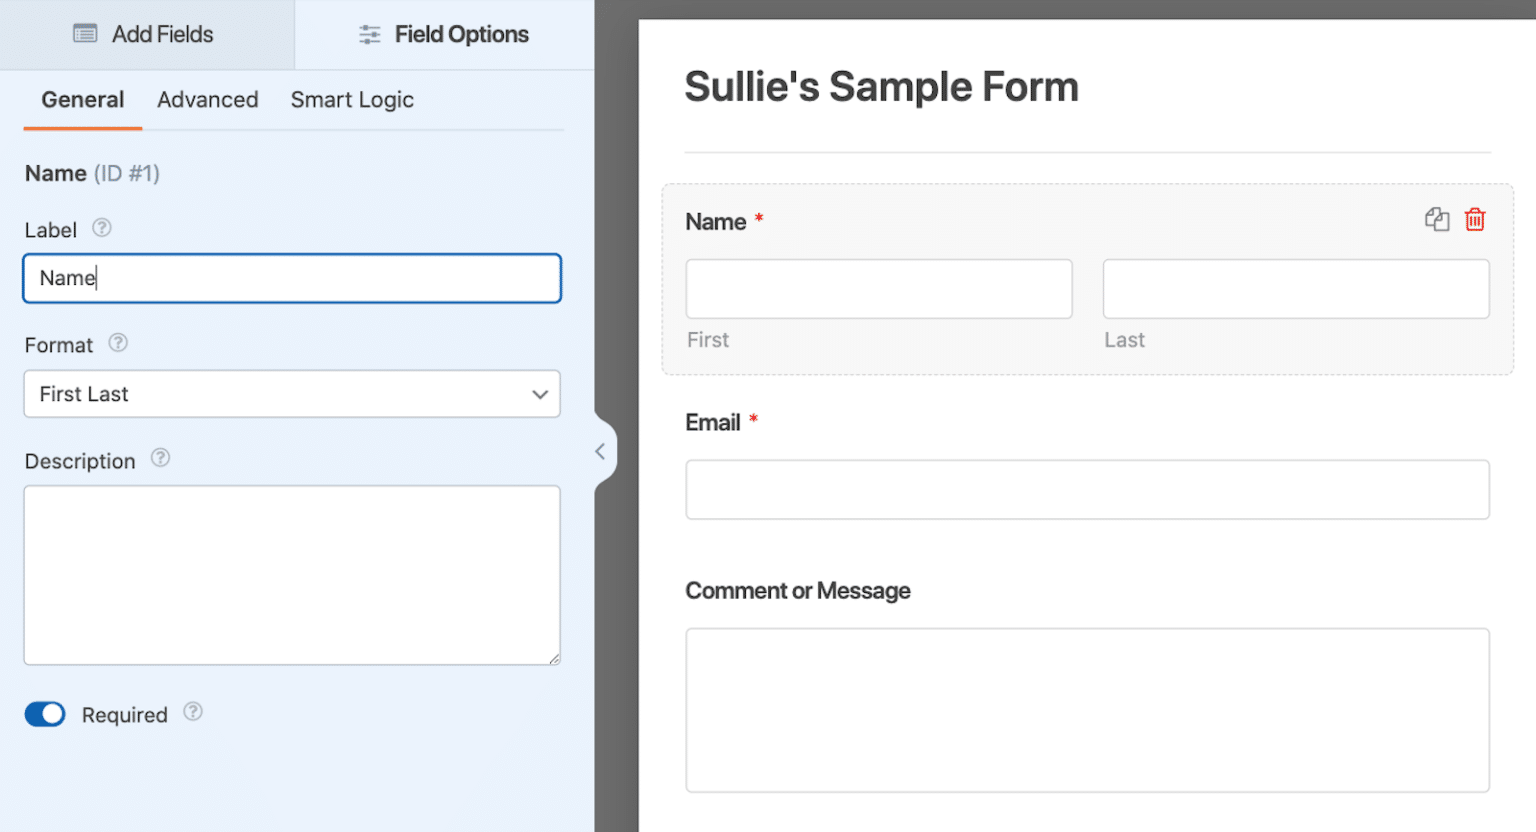Screen dimensions: 1536x832
Task: Open the Smart Logic tab
Action: click(x=352, y=99)
